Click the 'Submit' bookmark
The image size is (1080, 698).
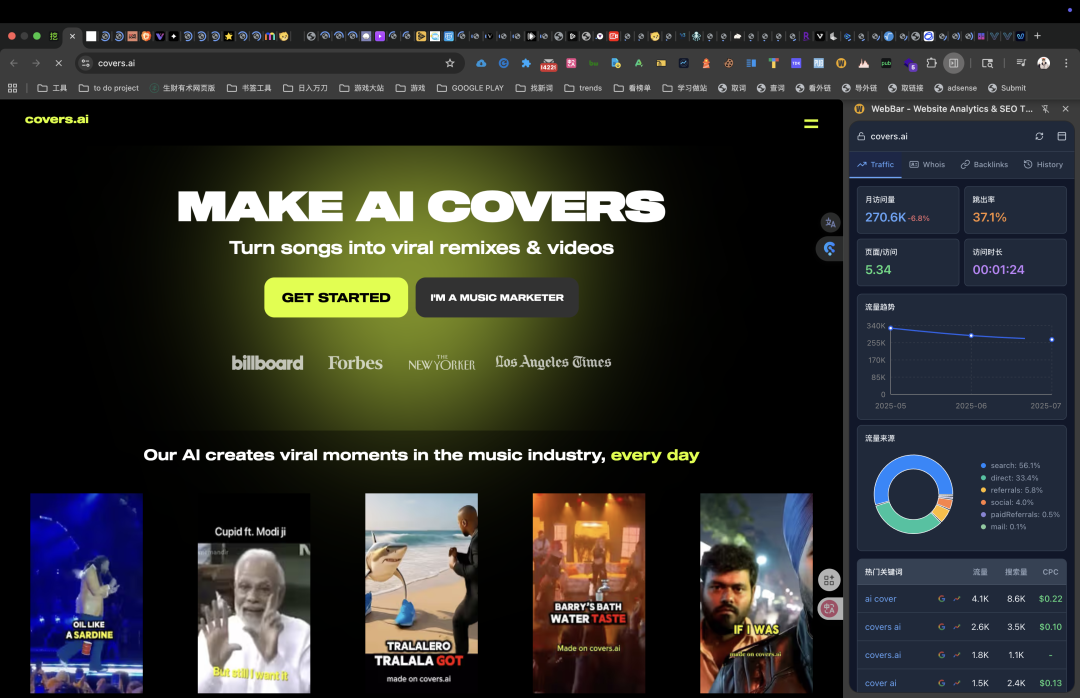1007,88
